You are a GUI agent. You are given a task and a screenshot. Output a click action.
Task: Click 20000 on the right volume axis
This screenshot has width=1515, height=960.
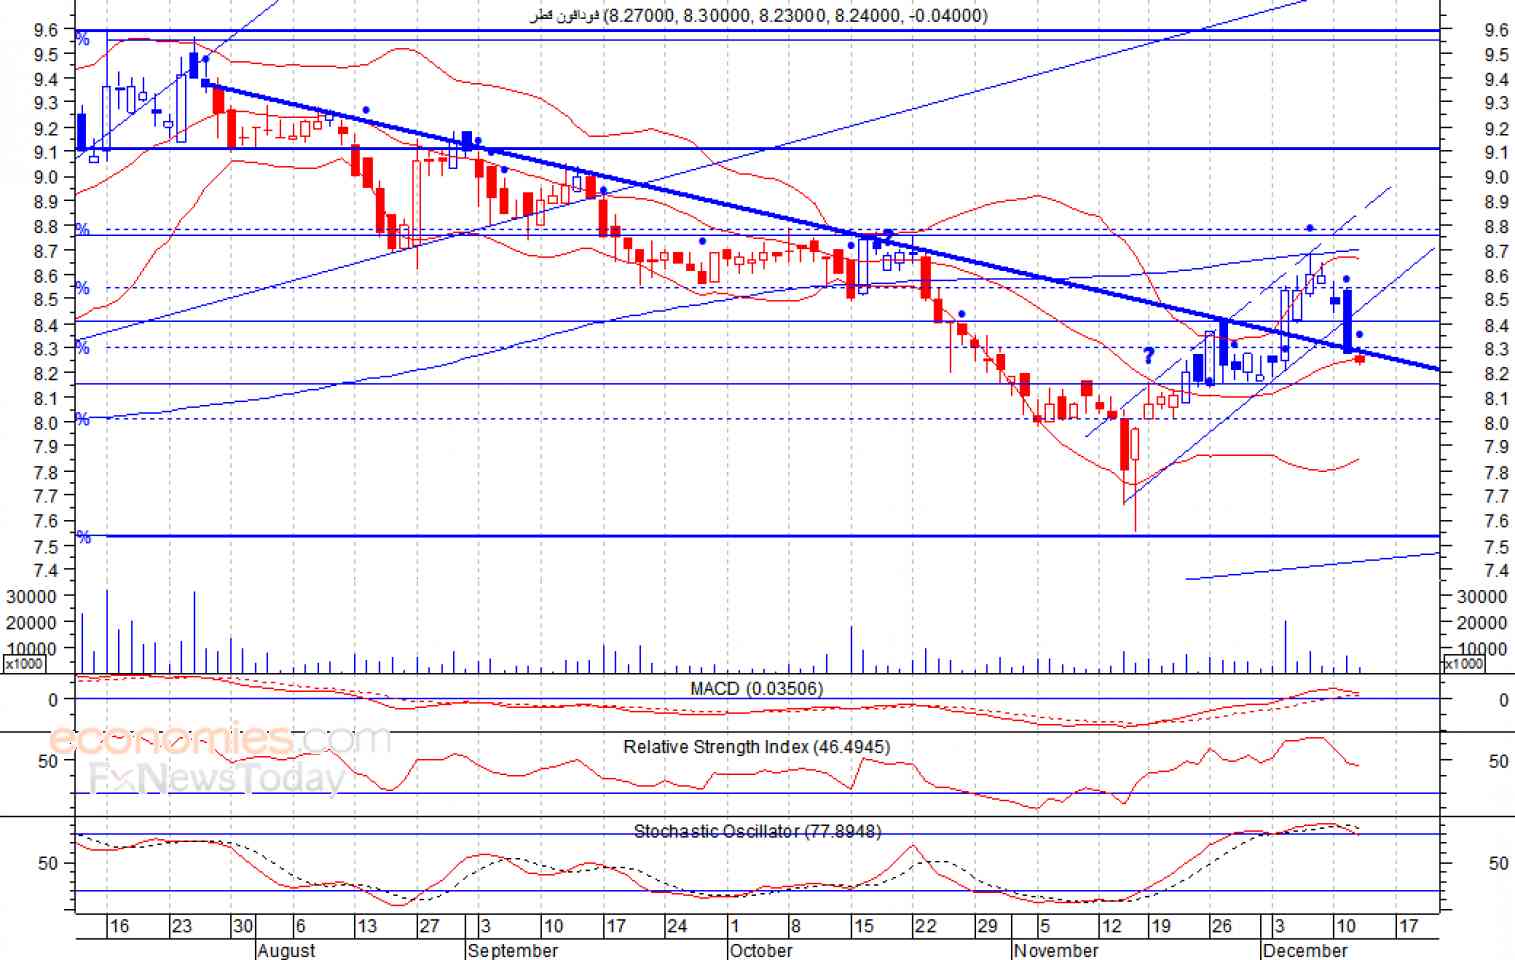1481,623
